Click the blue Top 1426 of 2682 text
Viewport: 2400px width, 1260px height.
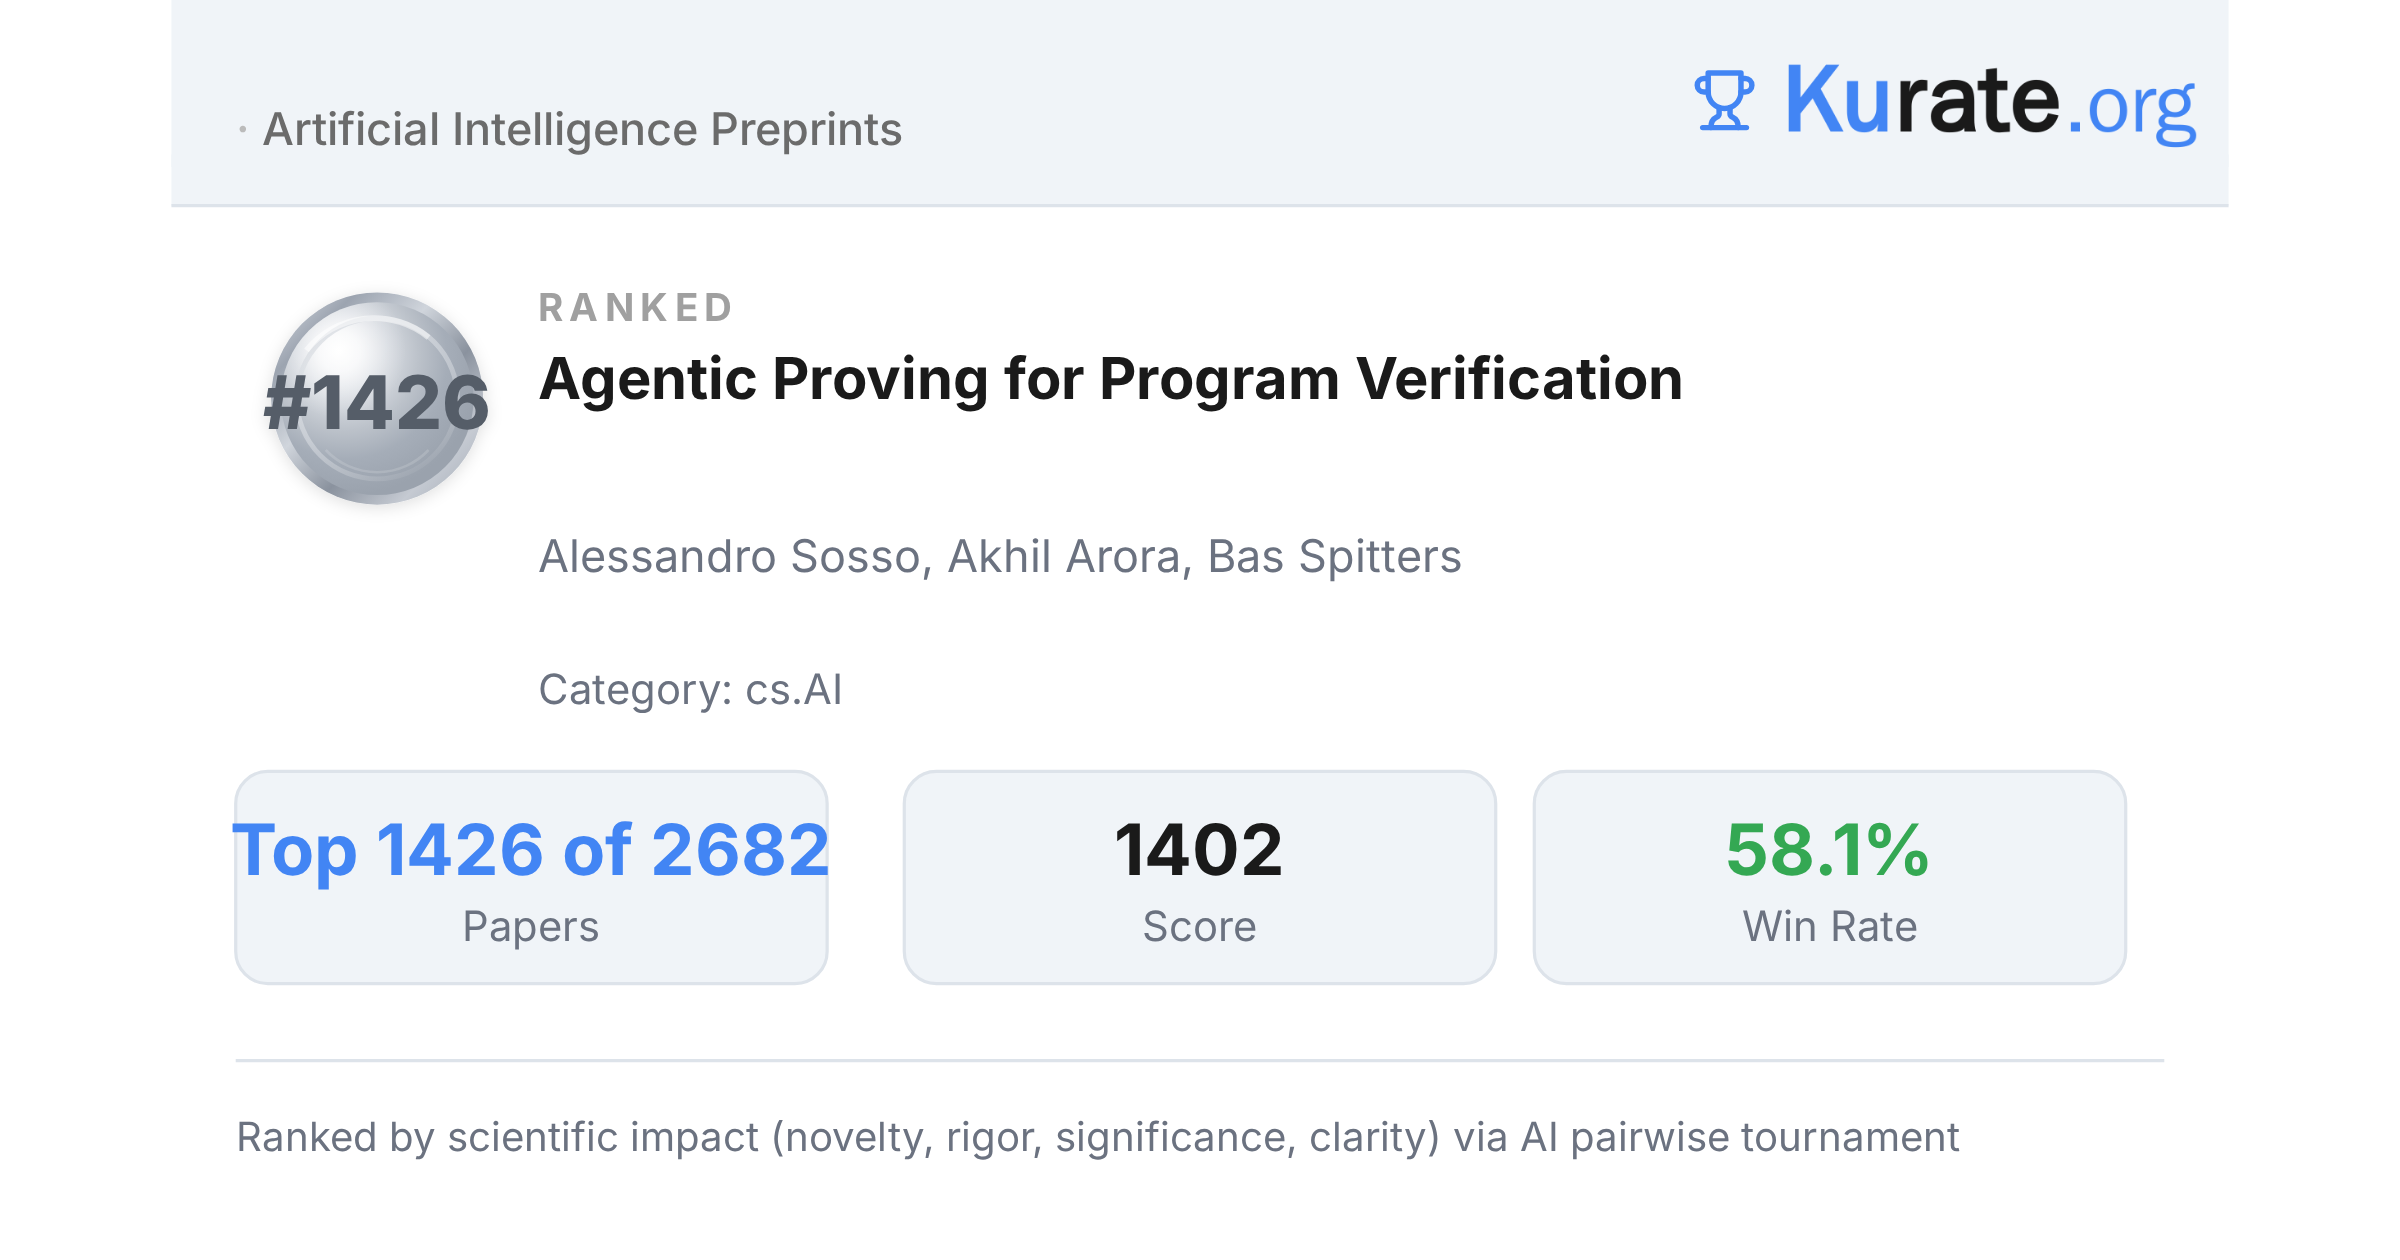531,850
